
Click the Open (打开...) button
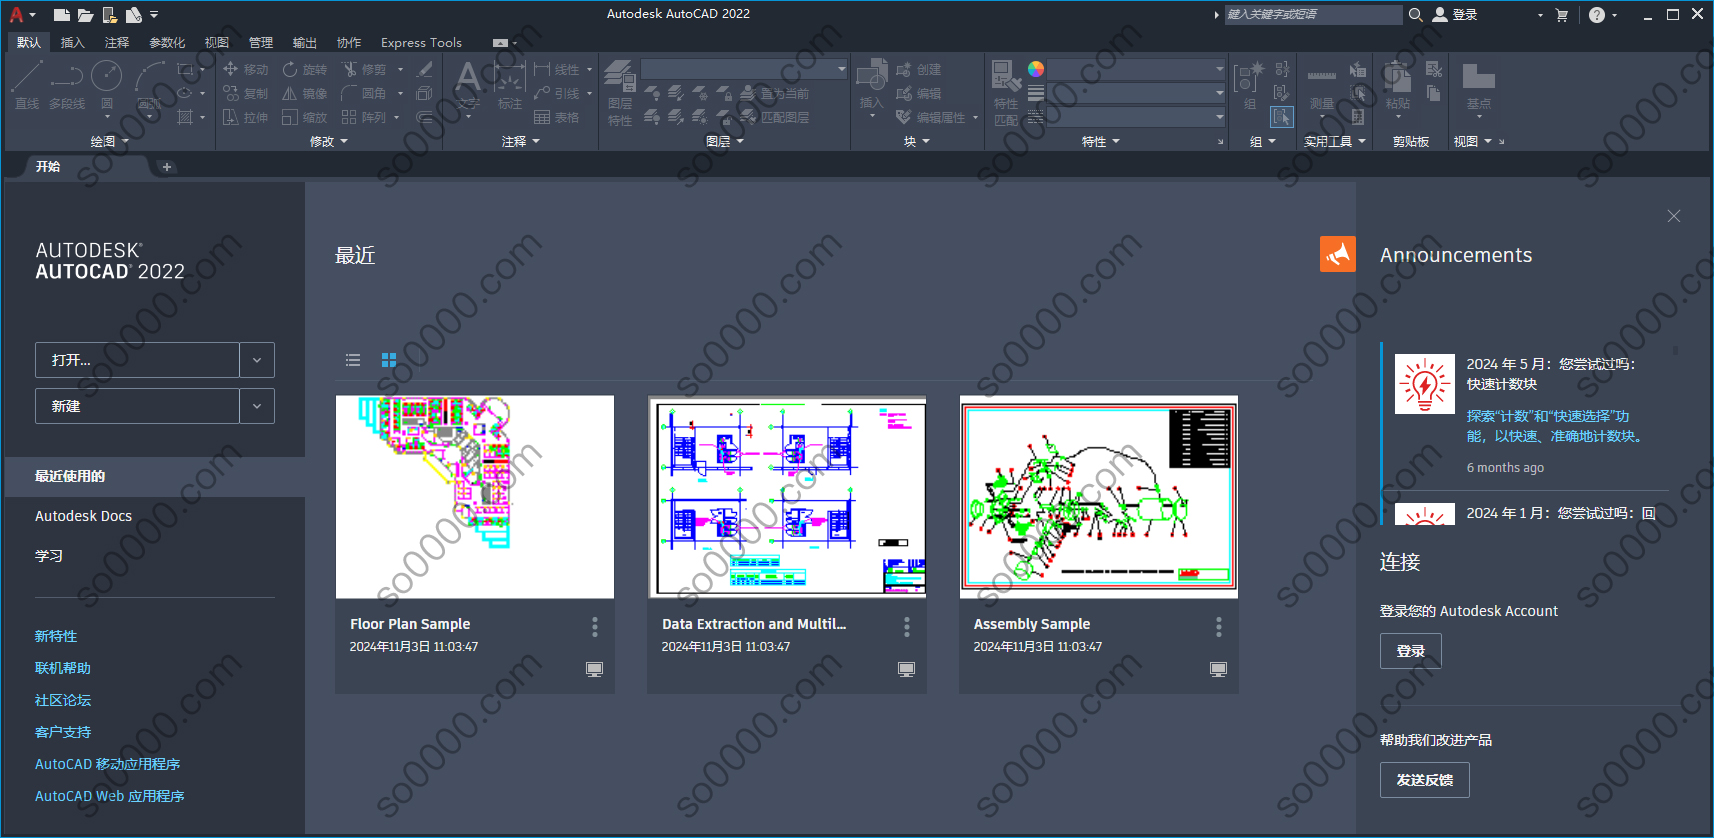pyautogui.click(x=137, y=360)
